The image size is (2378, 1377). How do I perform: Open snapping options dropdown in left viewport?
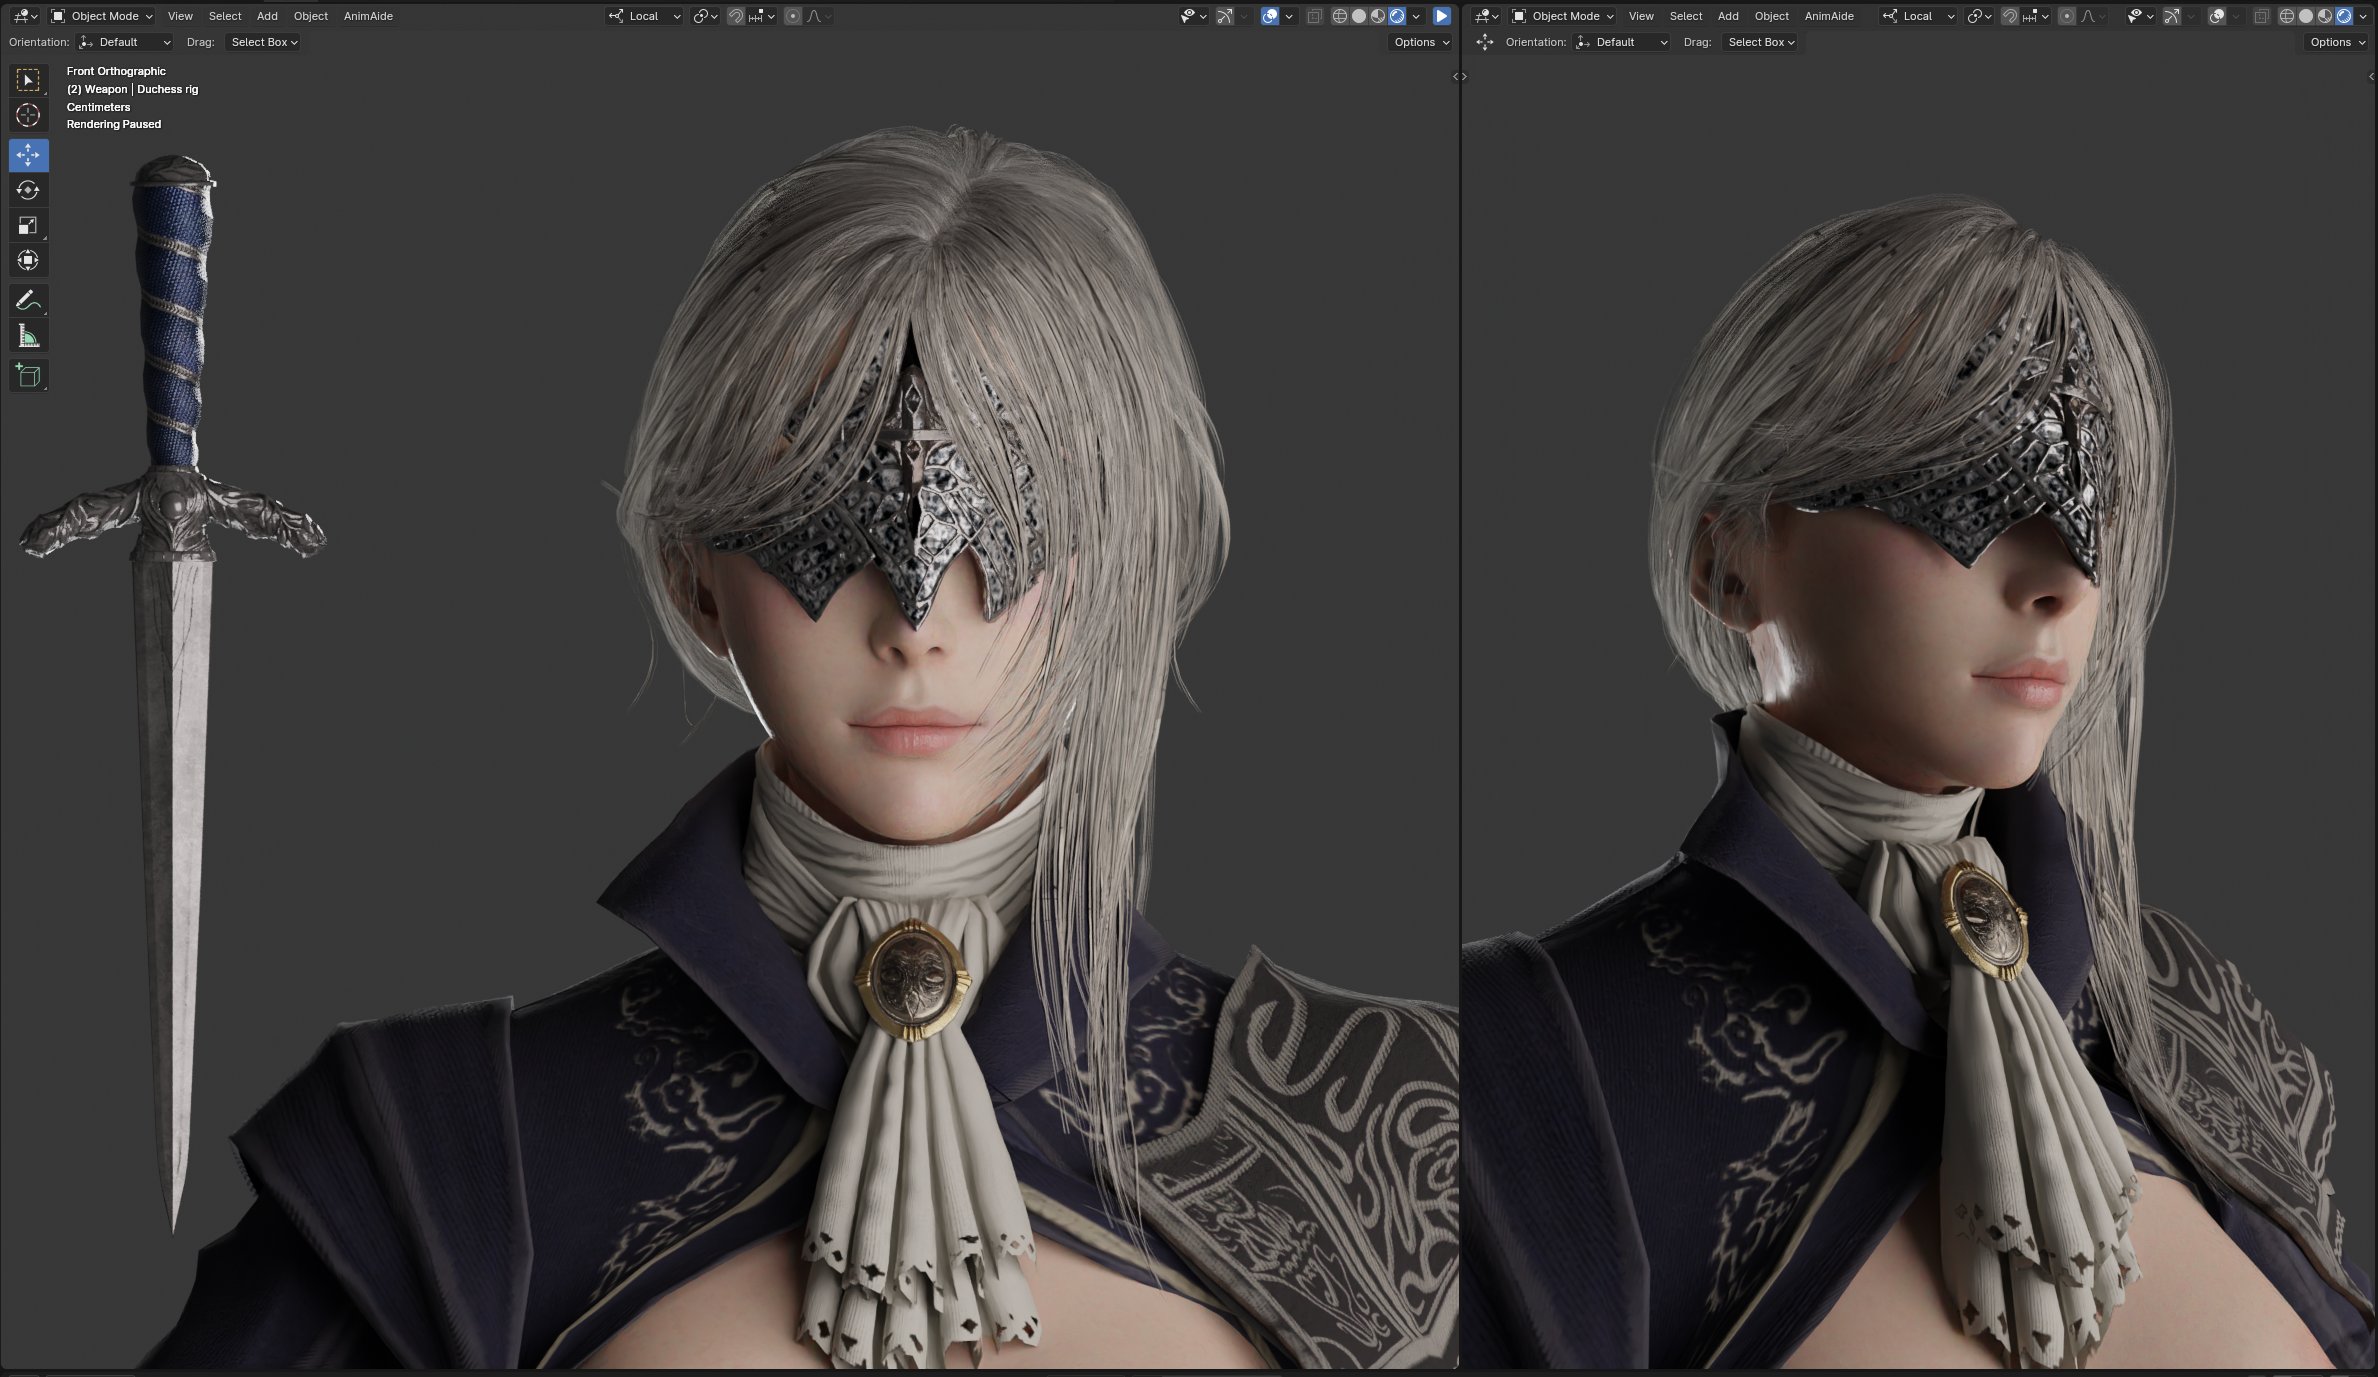pyautogui.click(x=762, y=16)
